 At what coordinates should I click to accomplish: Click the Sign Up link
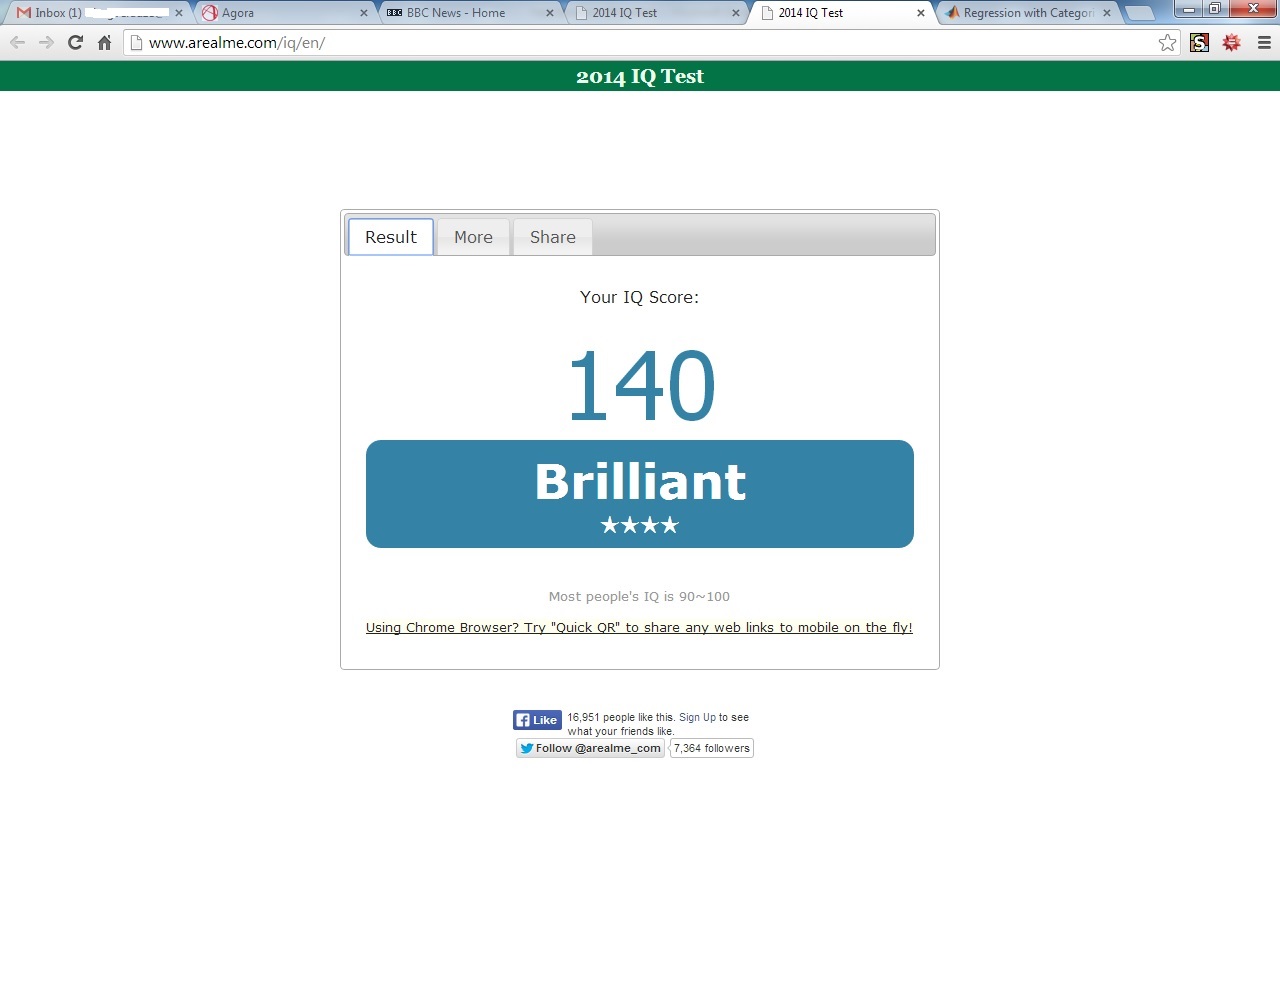point(695,717)
